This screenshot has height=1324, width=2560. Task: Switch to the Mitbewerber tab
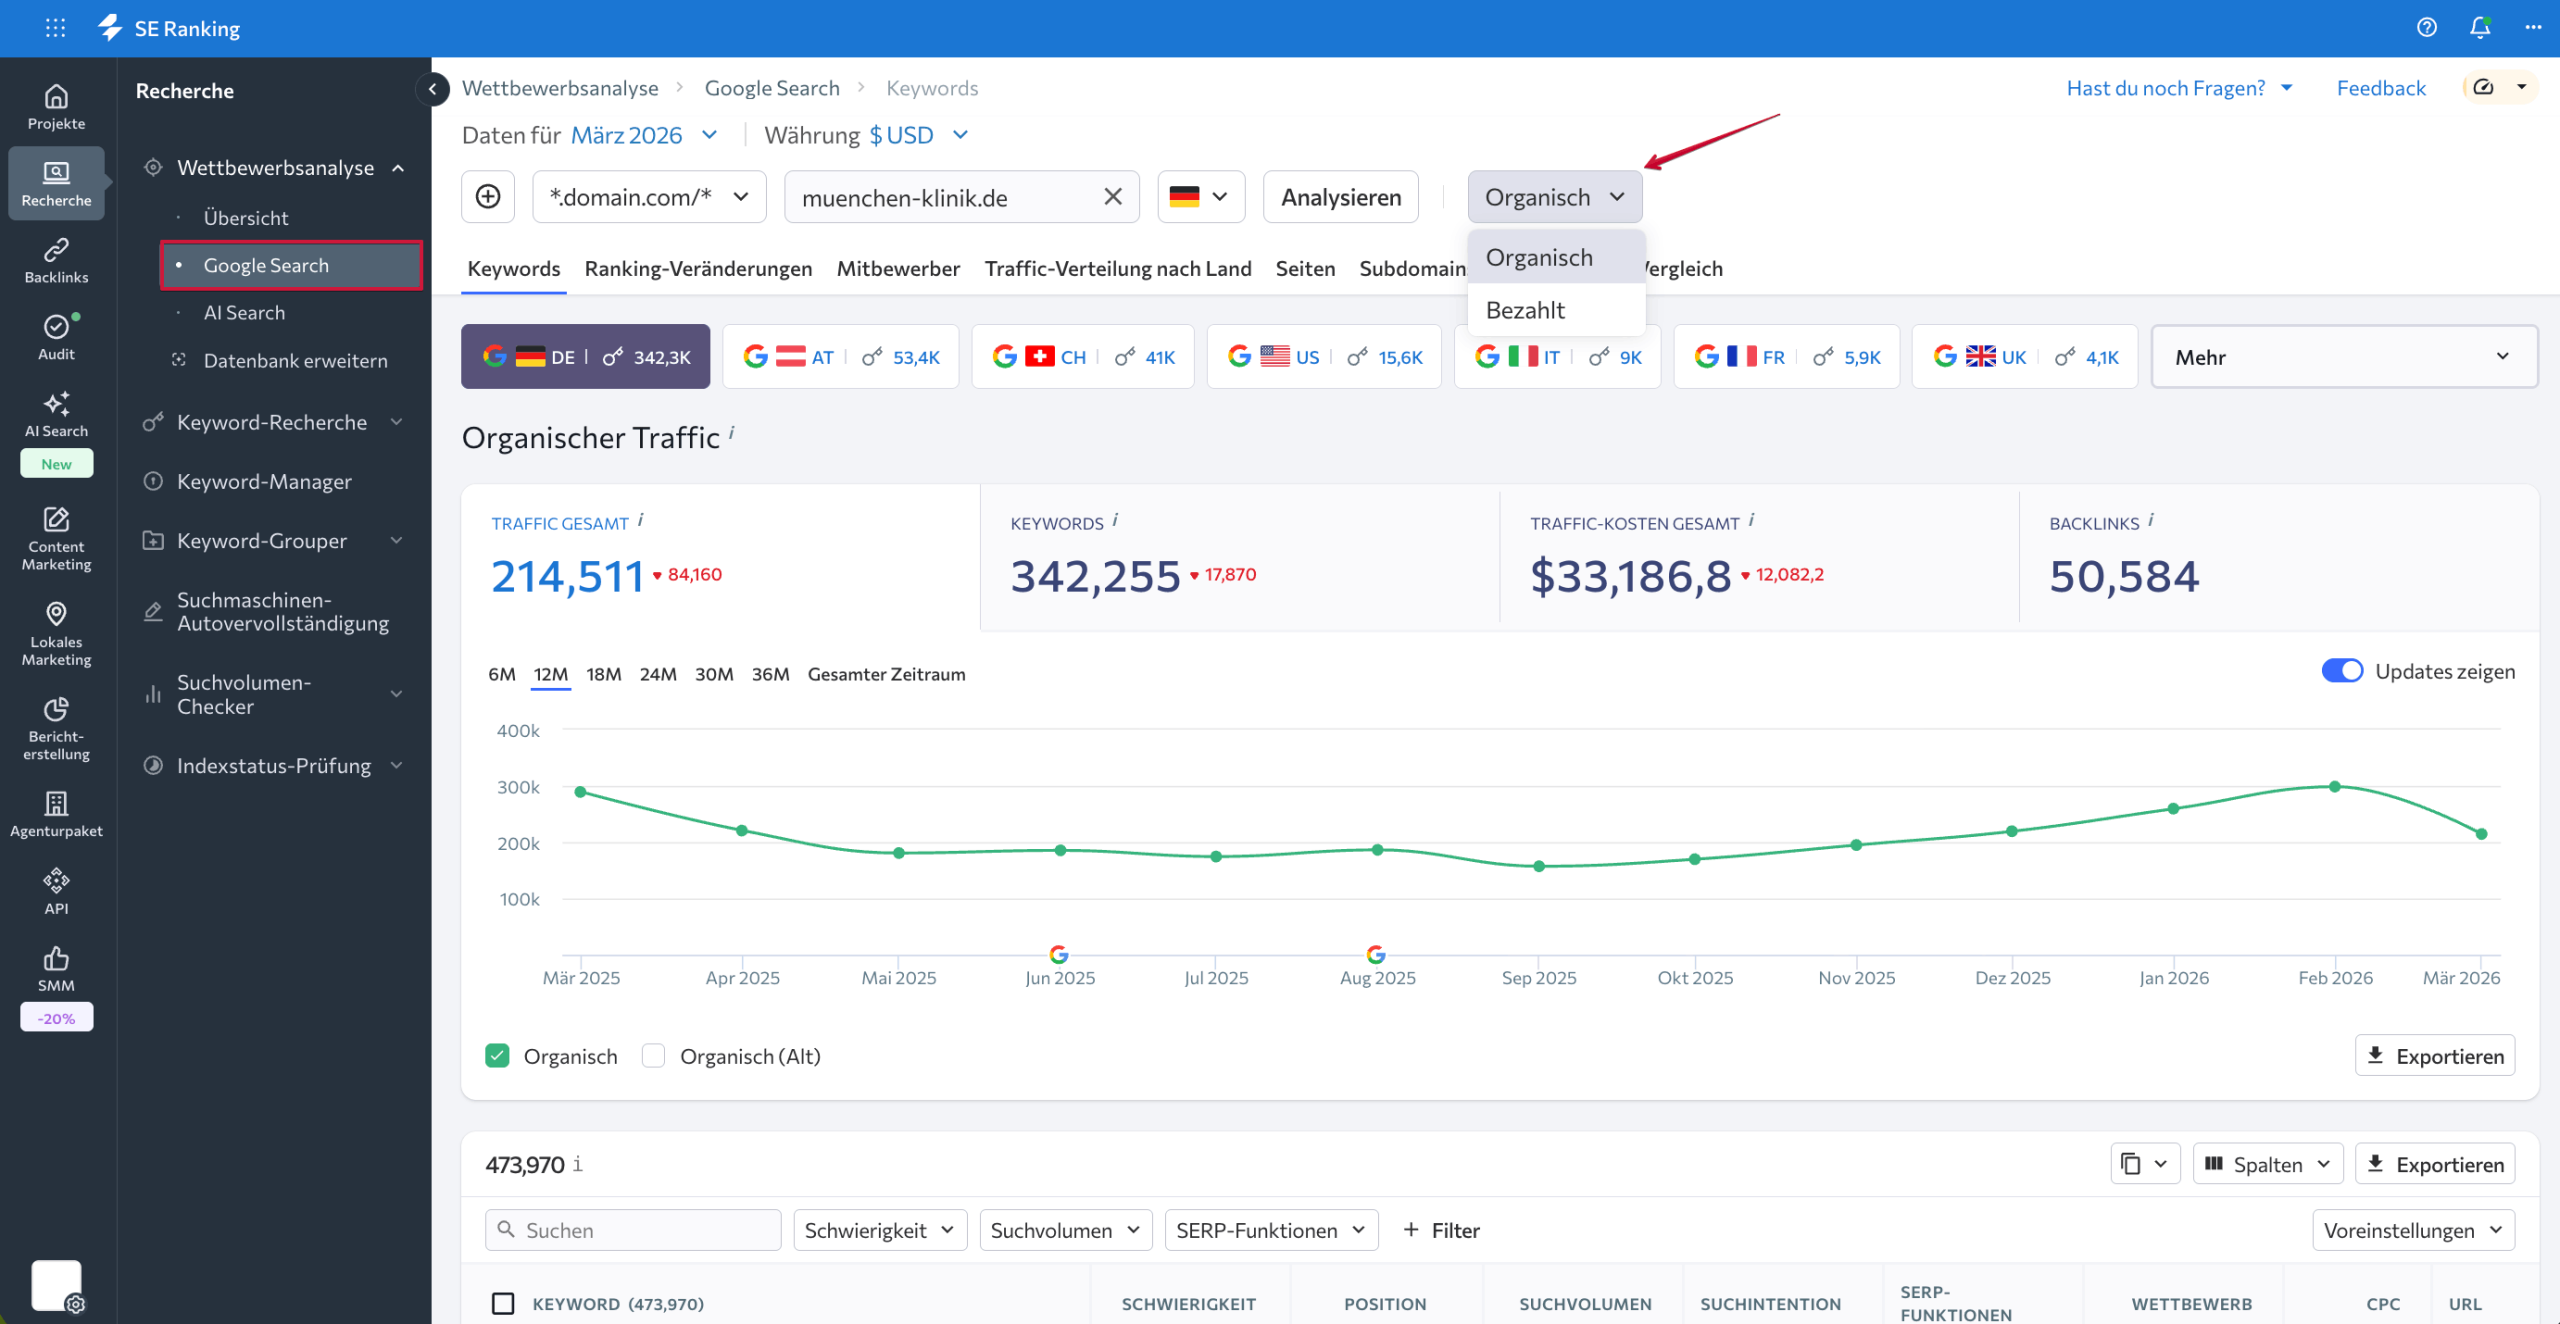pyautogui.click(x=897, y=268)
